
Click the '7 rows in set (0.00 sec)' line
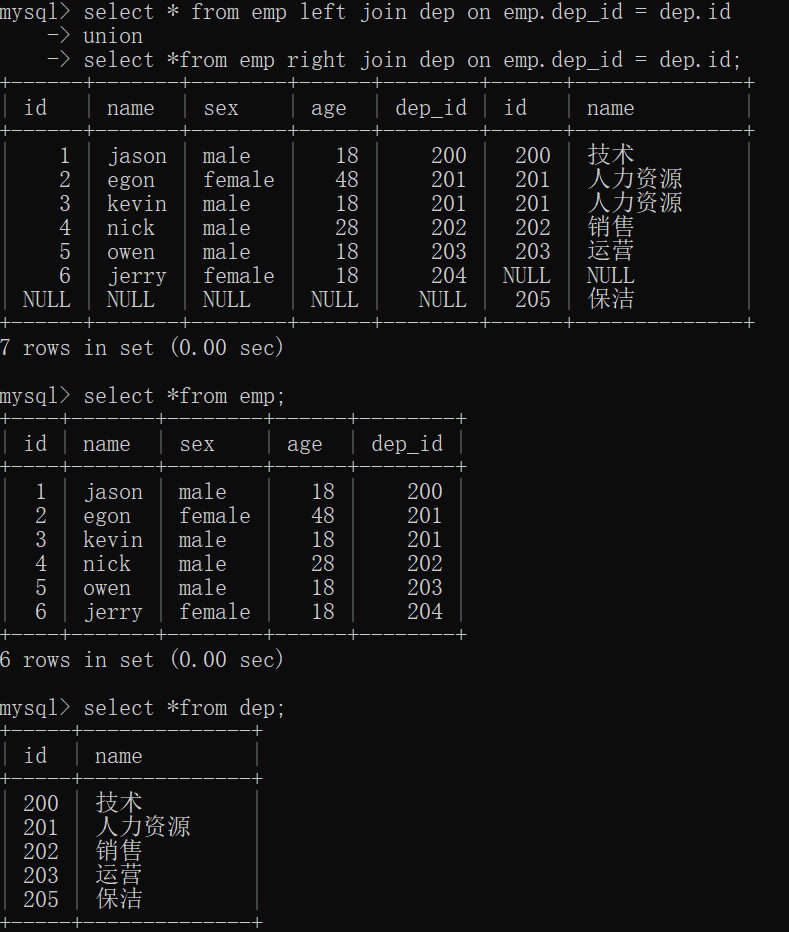tap(142, 348)
